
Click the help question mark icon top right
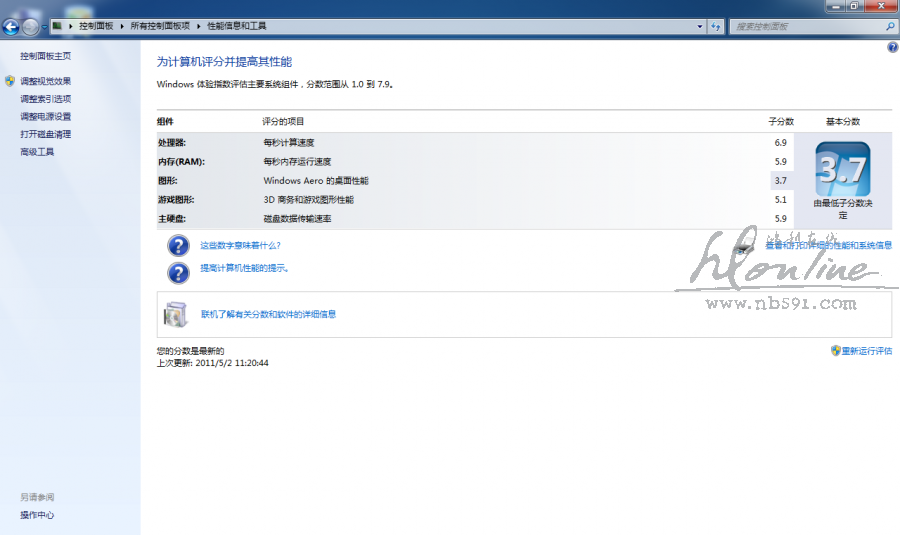click(x=892, y=48)
